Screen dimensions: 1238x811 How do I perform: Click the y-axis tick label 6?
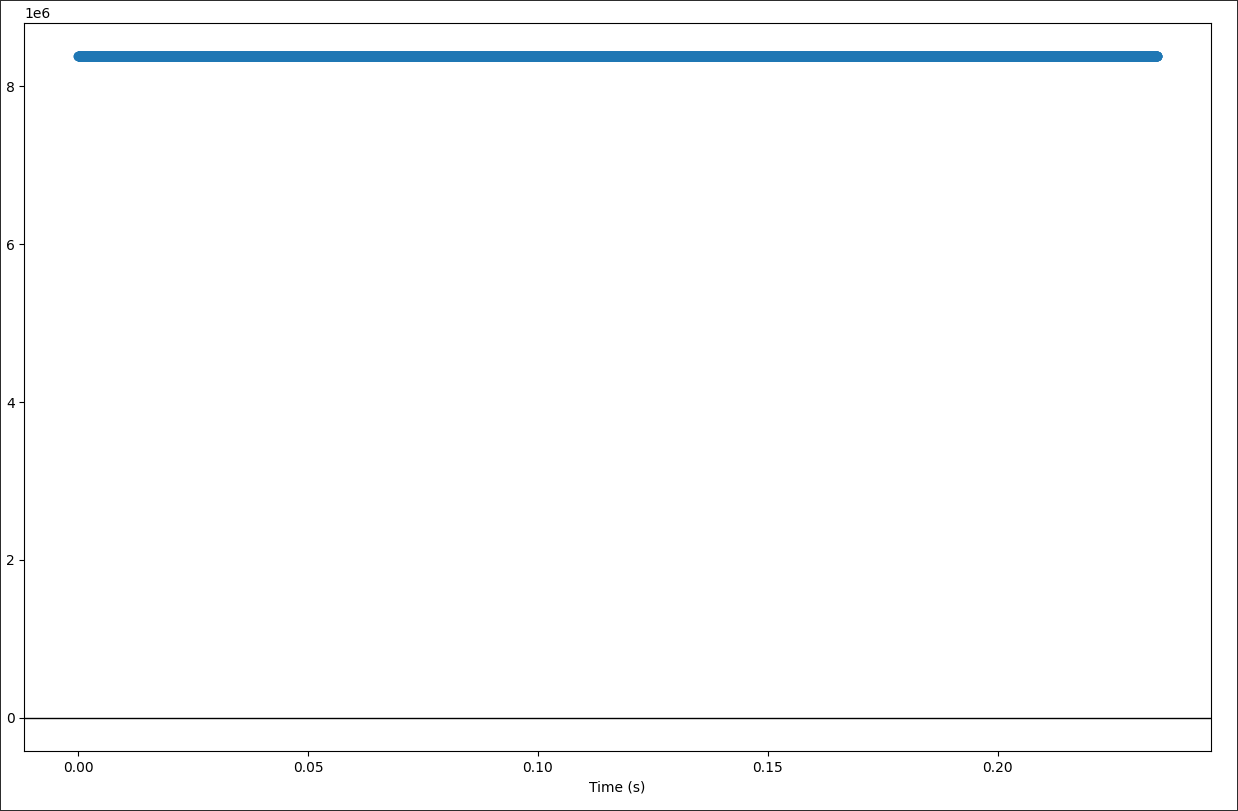click(11, 245)
